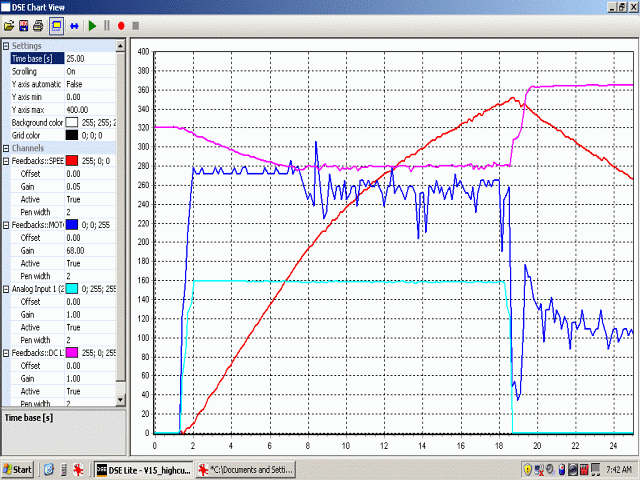The height and width of the screenshot is (480, 640).
Task: Pause charting with the pause button
Action: pos(107,24)
